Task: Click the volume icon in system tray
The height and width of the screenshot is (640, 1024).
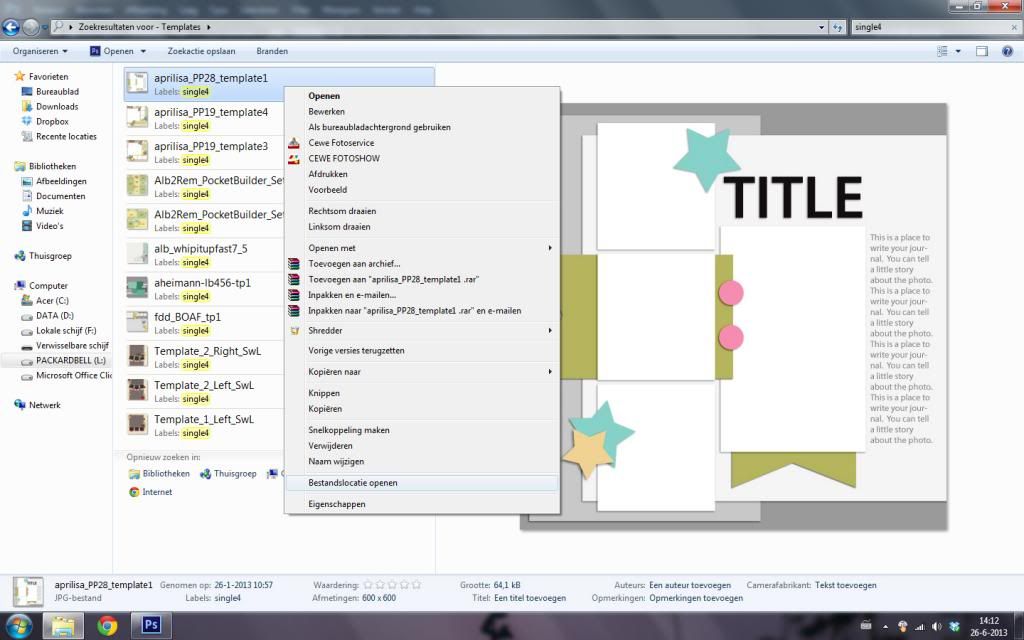Action: point(936,626)
